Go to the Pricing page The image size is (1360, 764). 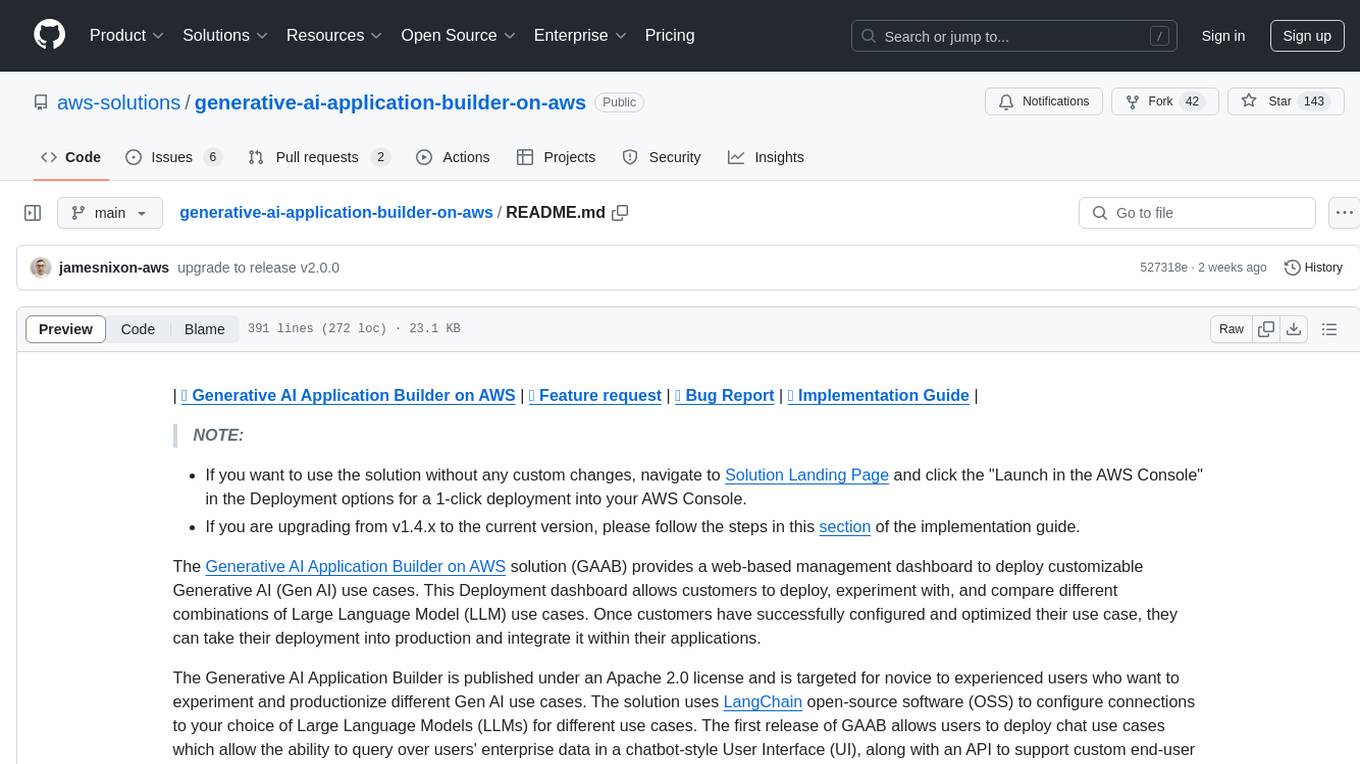pyautogui.click(x=670, y=35)
